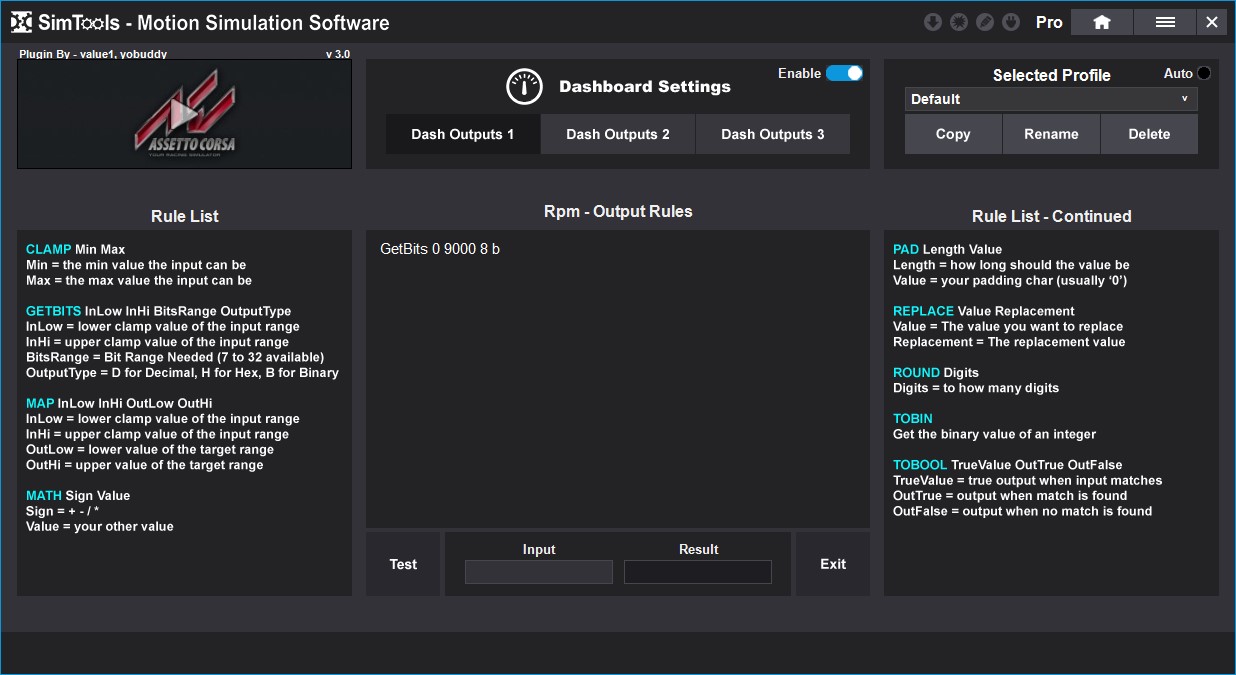
Task: Click the starburst status icon in title bar
Action: point(959,22)
